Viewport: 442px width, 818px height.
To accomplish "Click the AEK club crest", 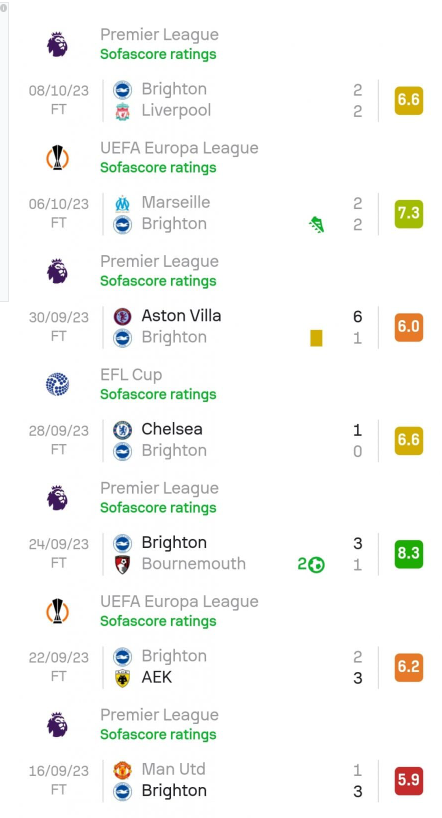I will coord(123,678).
